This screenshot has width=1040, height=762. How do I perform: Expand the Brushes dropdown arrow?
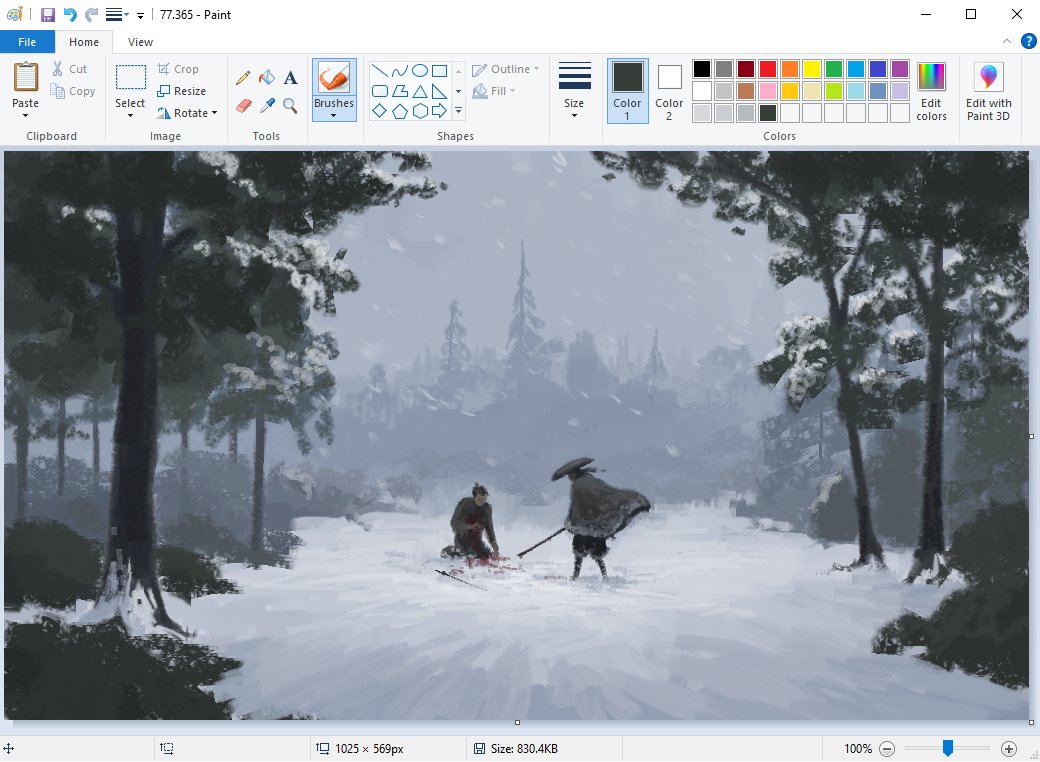click(x=334, y=115)
